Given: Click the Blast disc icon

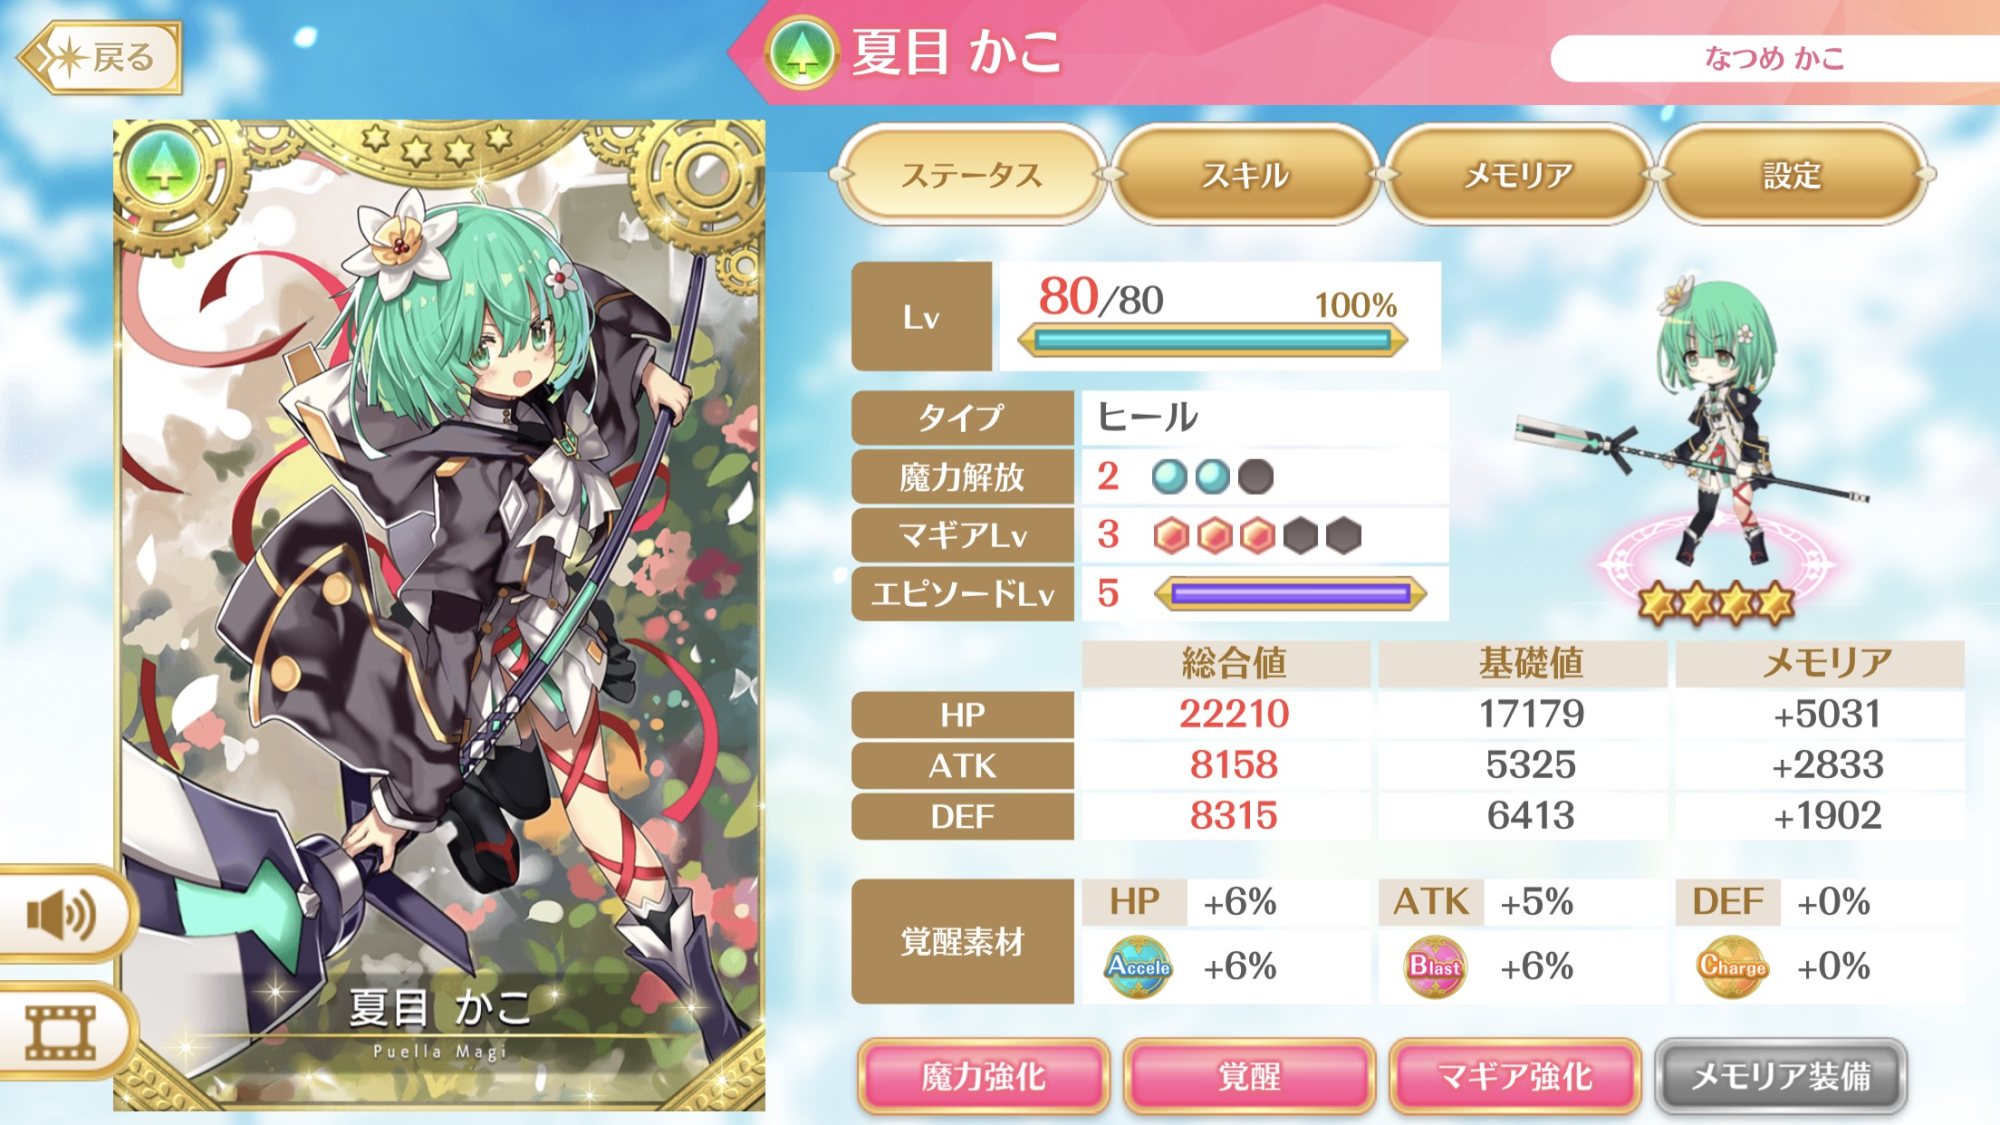Looking at the screenshot, I should 1435,966.
